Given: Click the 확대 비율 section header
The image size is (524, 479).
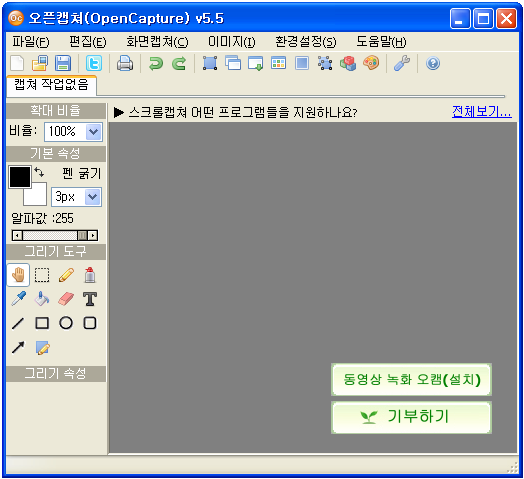Looking at the screenshot, I should [56, 111].
